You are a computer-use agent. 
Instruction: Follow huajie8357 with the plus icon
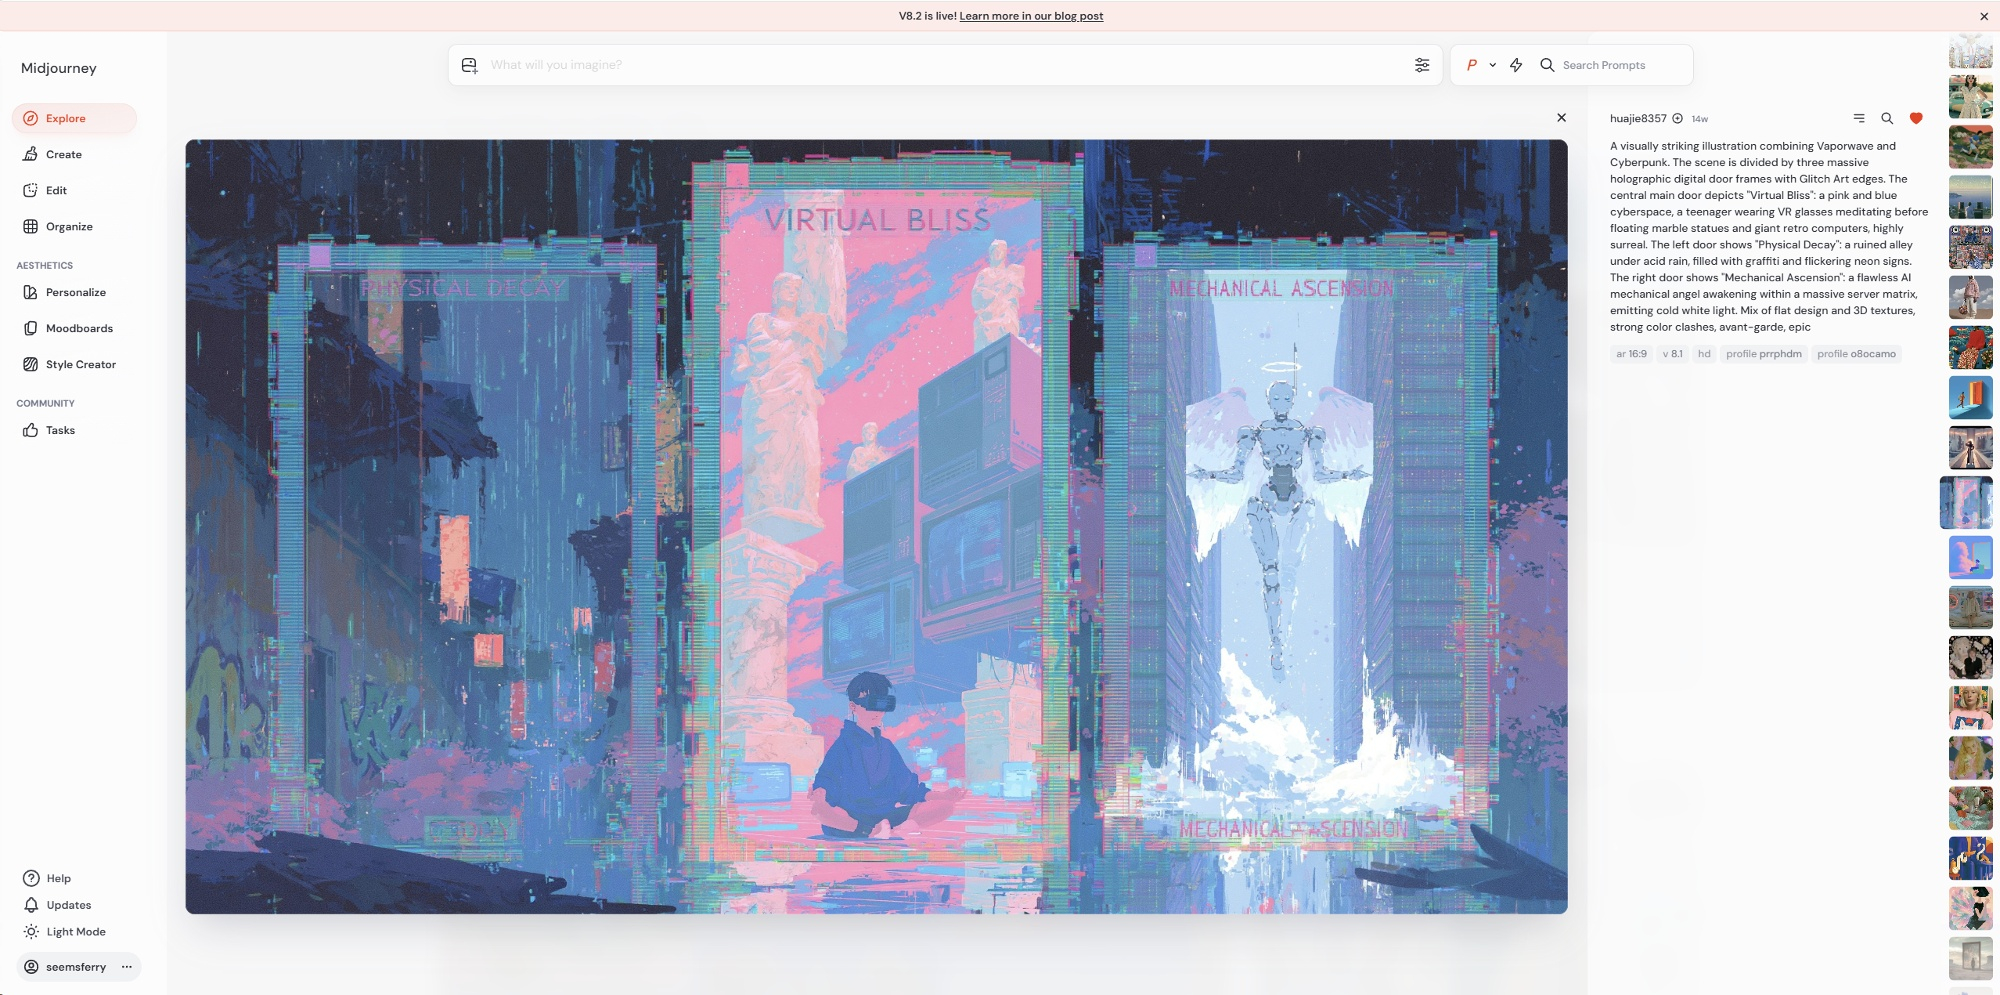tap(1678, 118)
